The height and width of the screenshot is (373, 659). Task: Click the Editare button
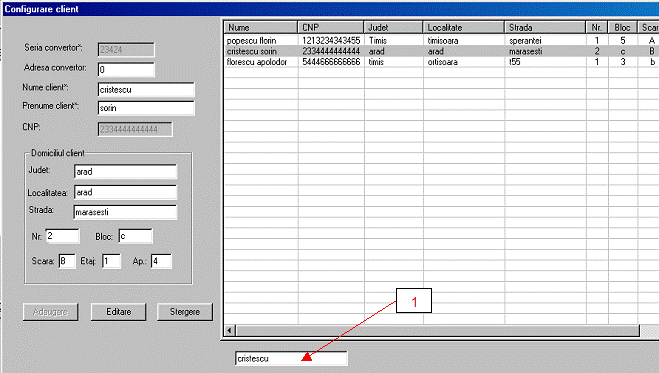point(119,312)
